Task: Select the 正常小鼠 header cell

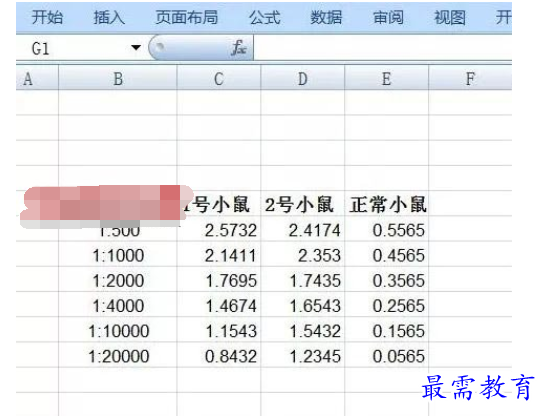Action: point(386,204)
